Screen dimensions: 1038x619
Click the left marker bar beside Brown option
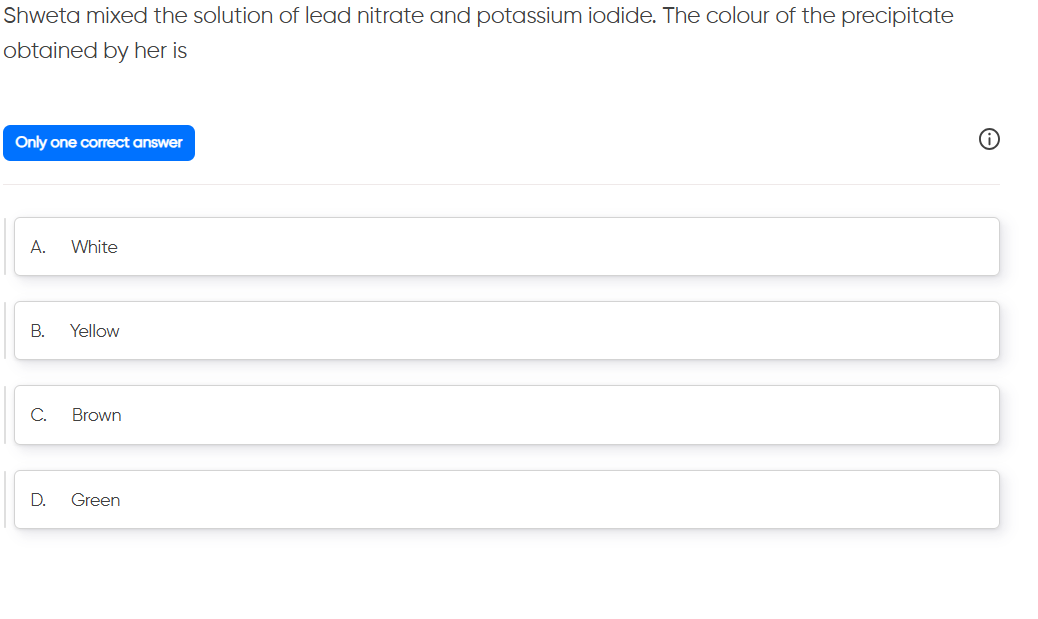click(4, 415)
